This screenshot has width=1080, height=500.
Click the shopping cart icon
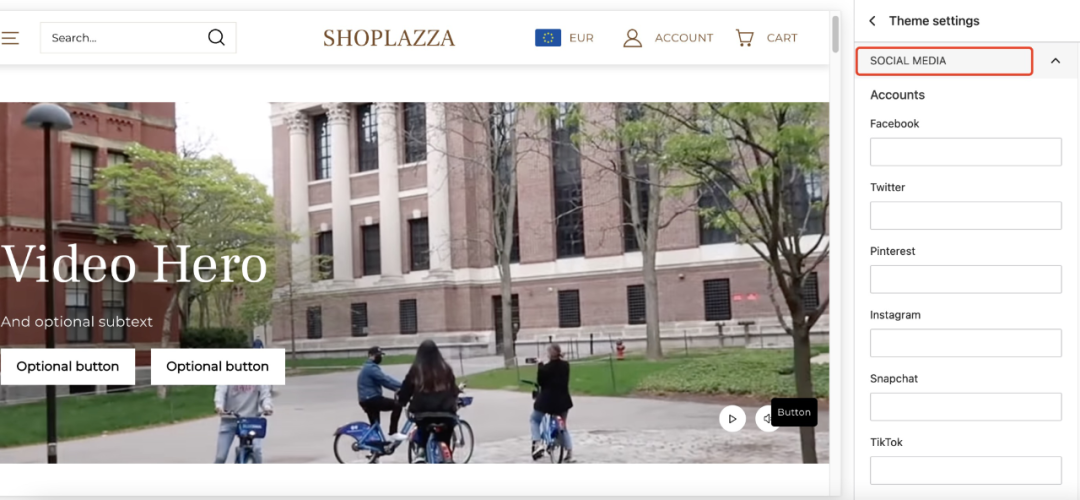(x=744, y=37)
